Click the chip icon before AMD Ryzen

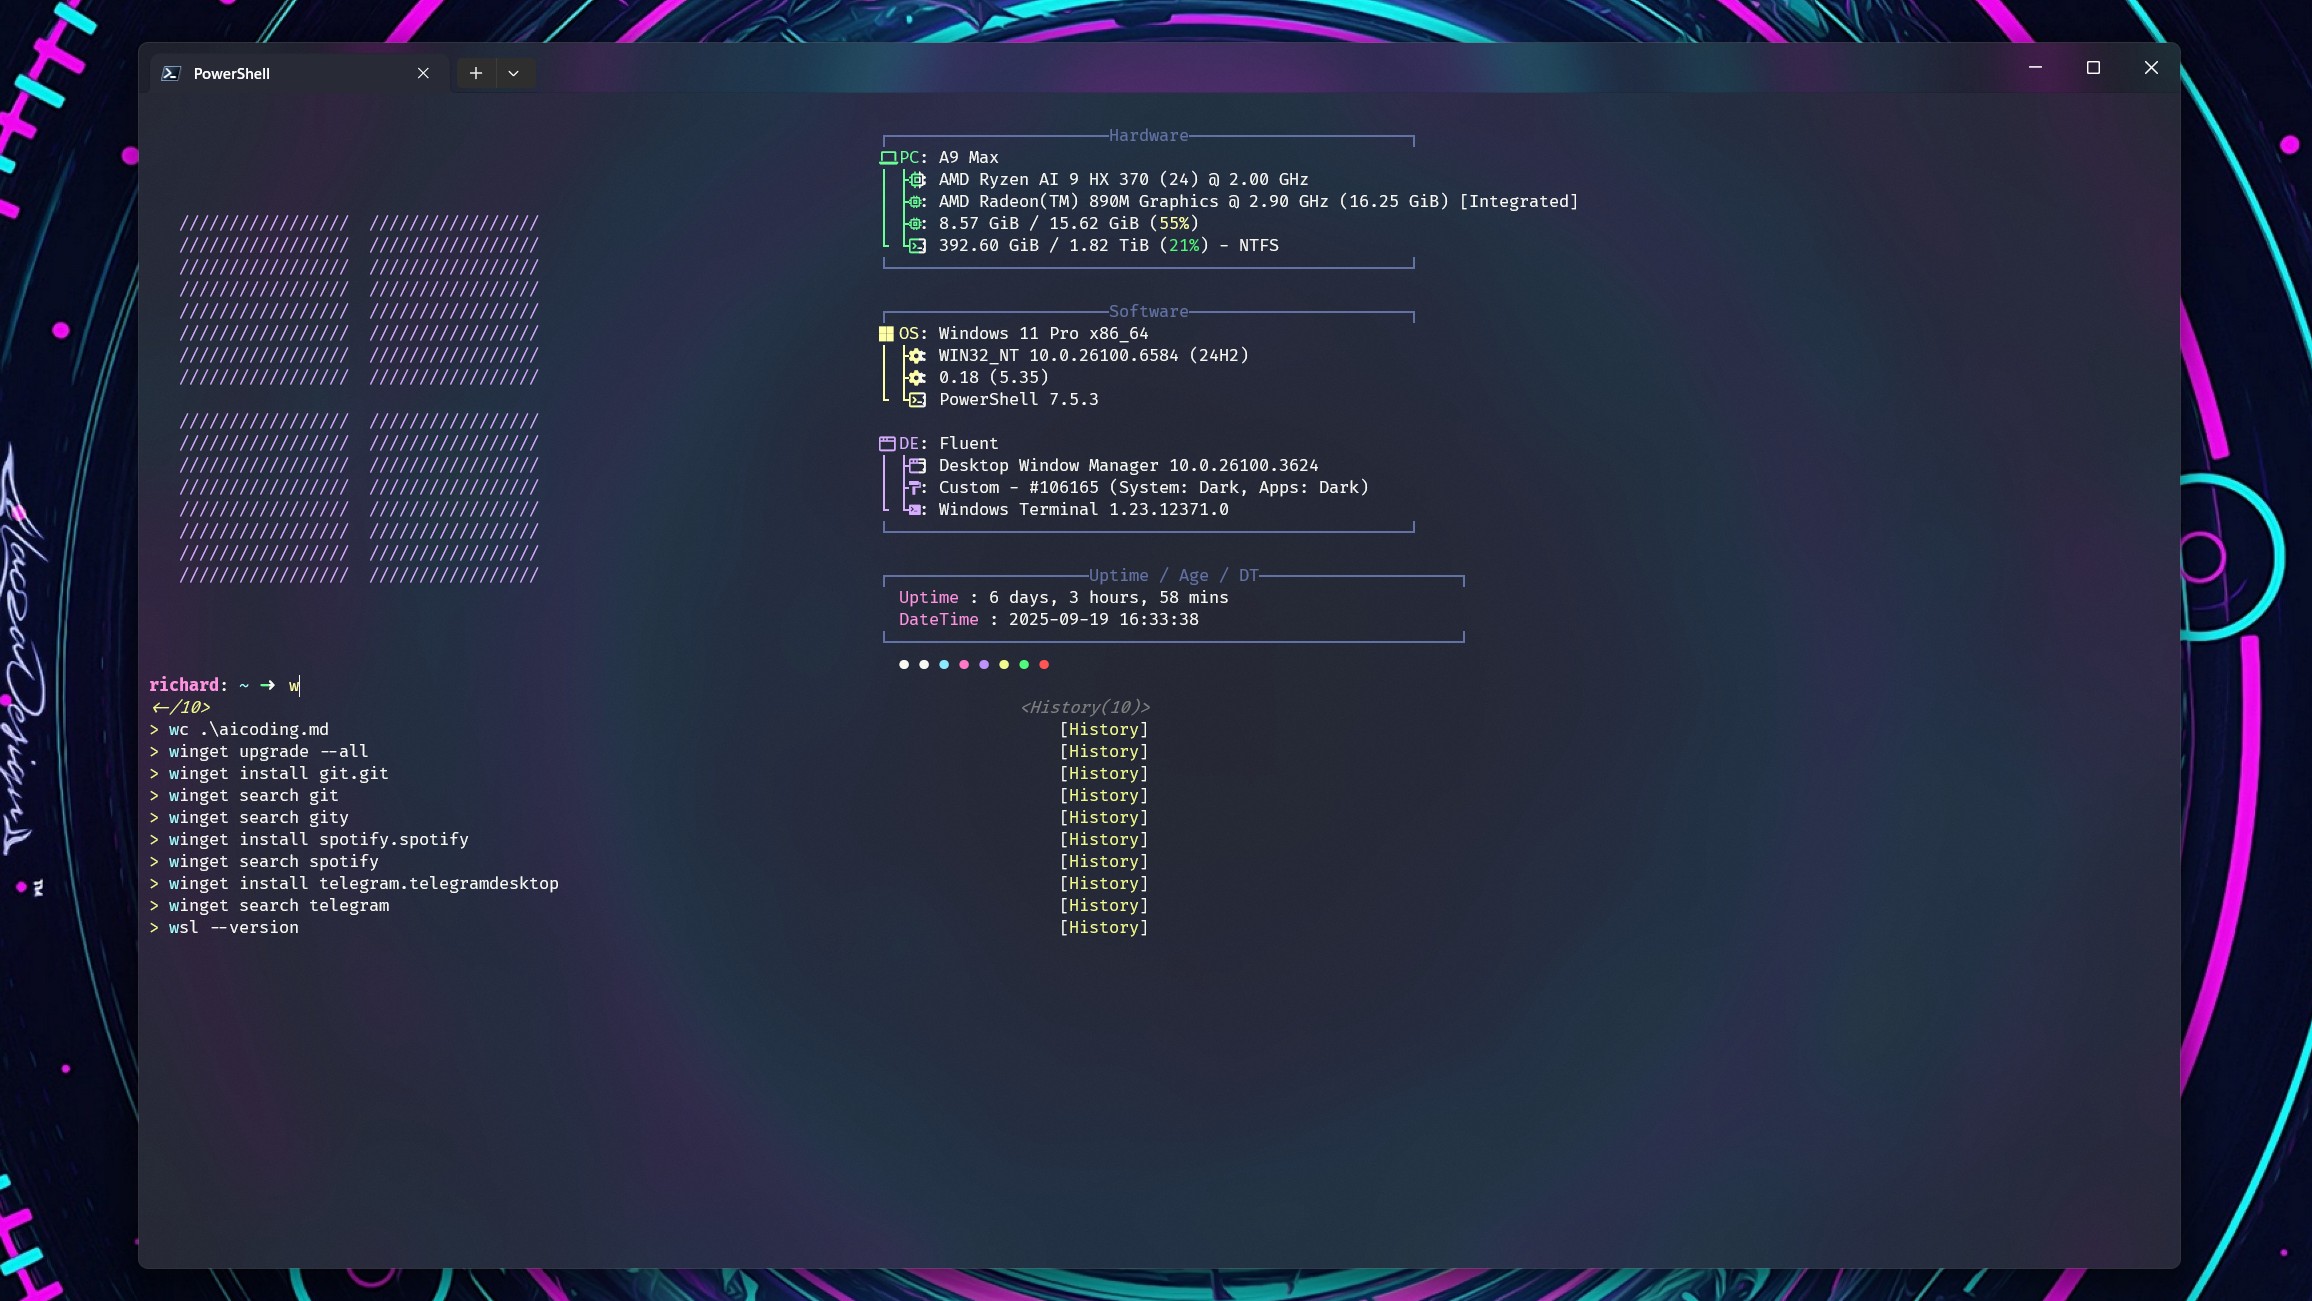916,180
